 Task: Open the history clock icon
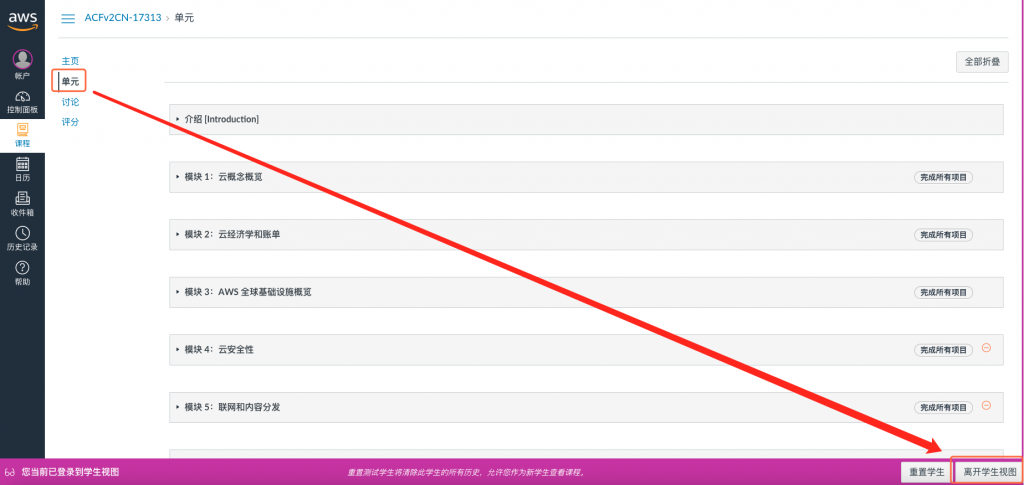tap(22, 233)
